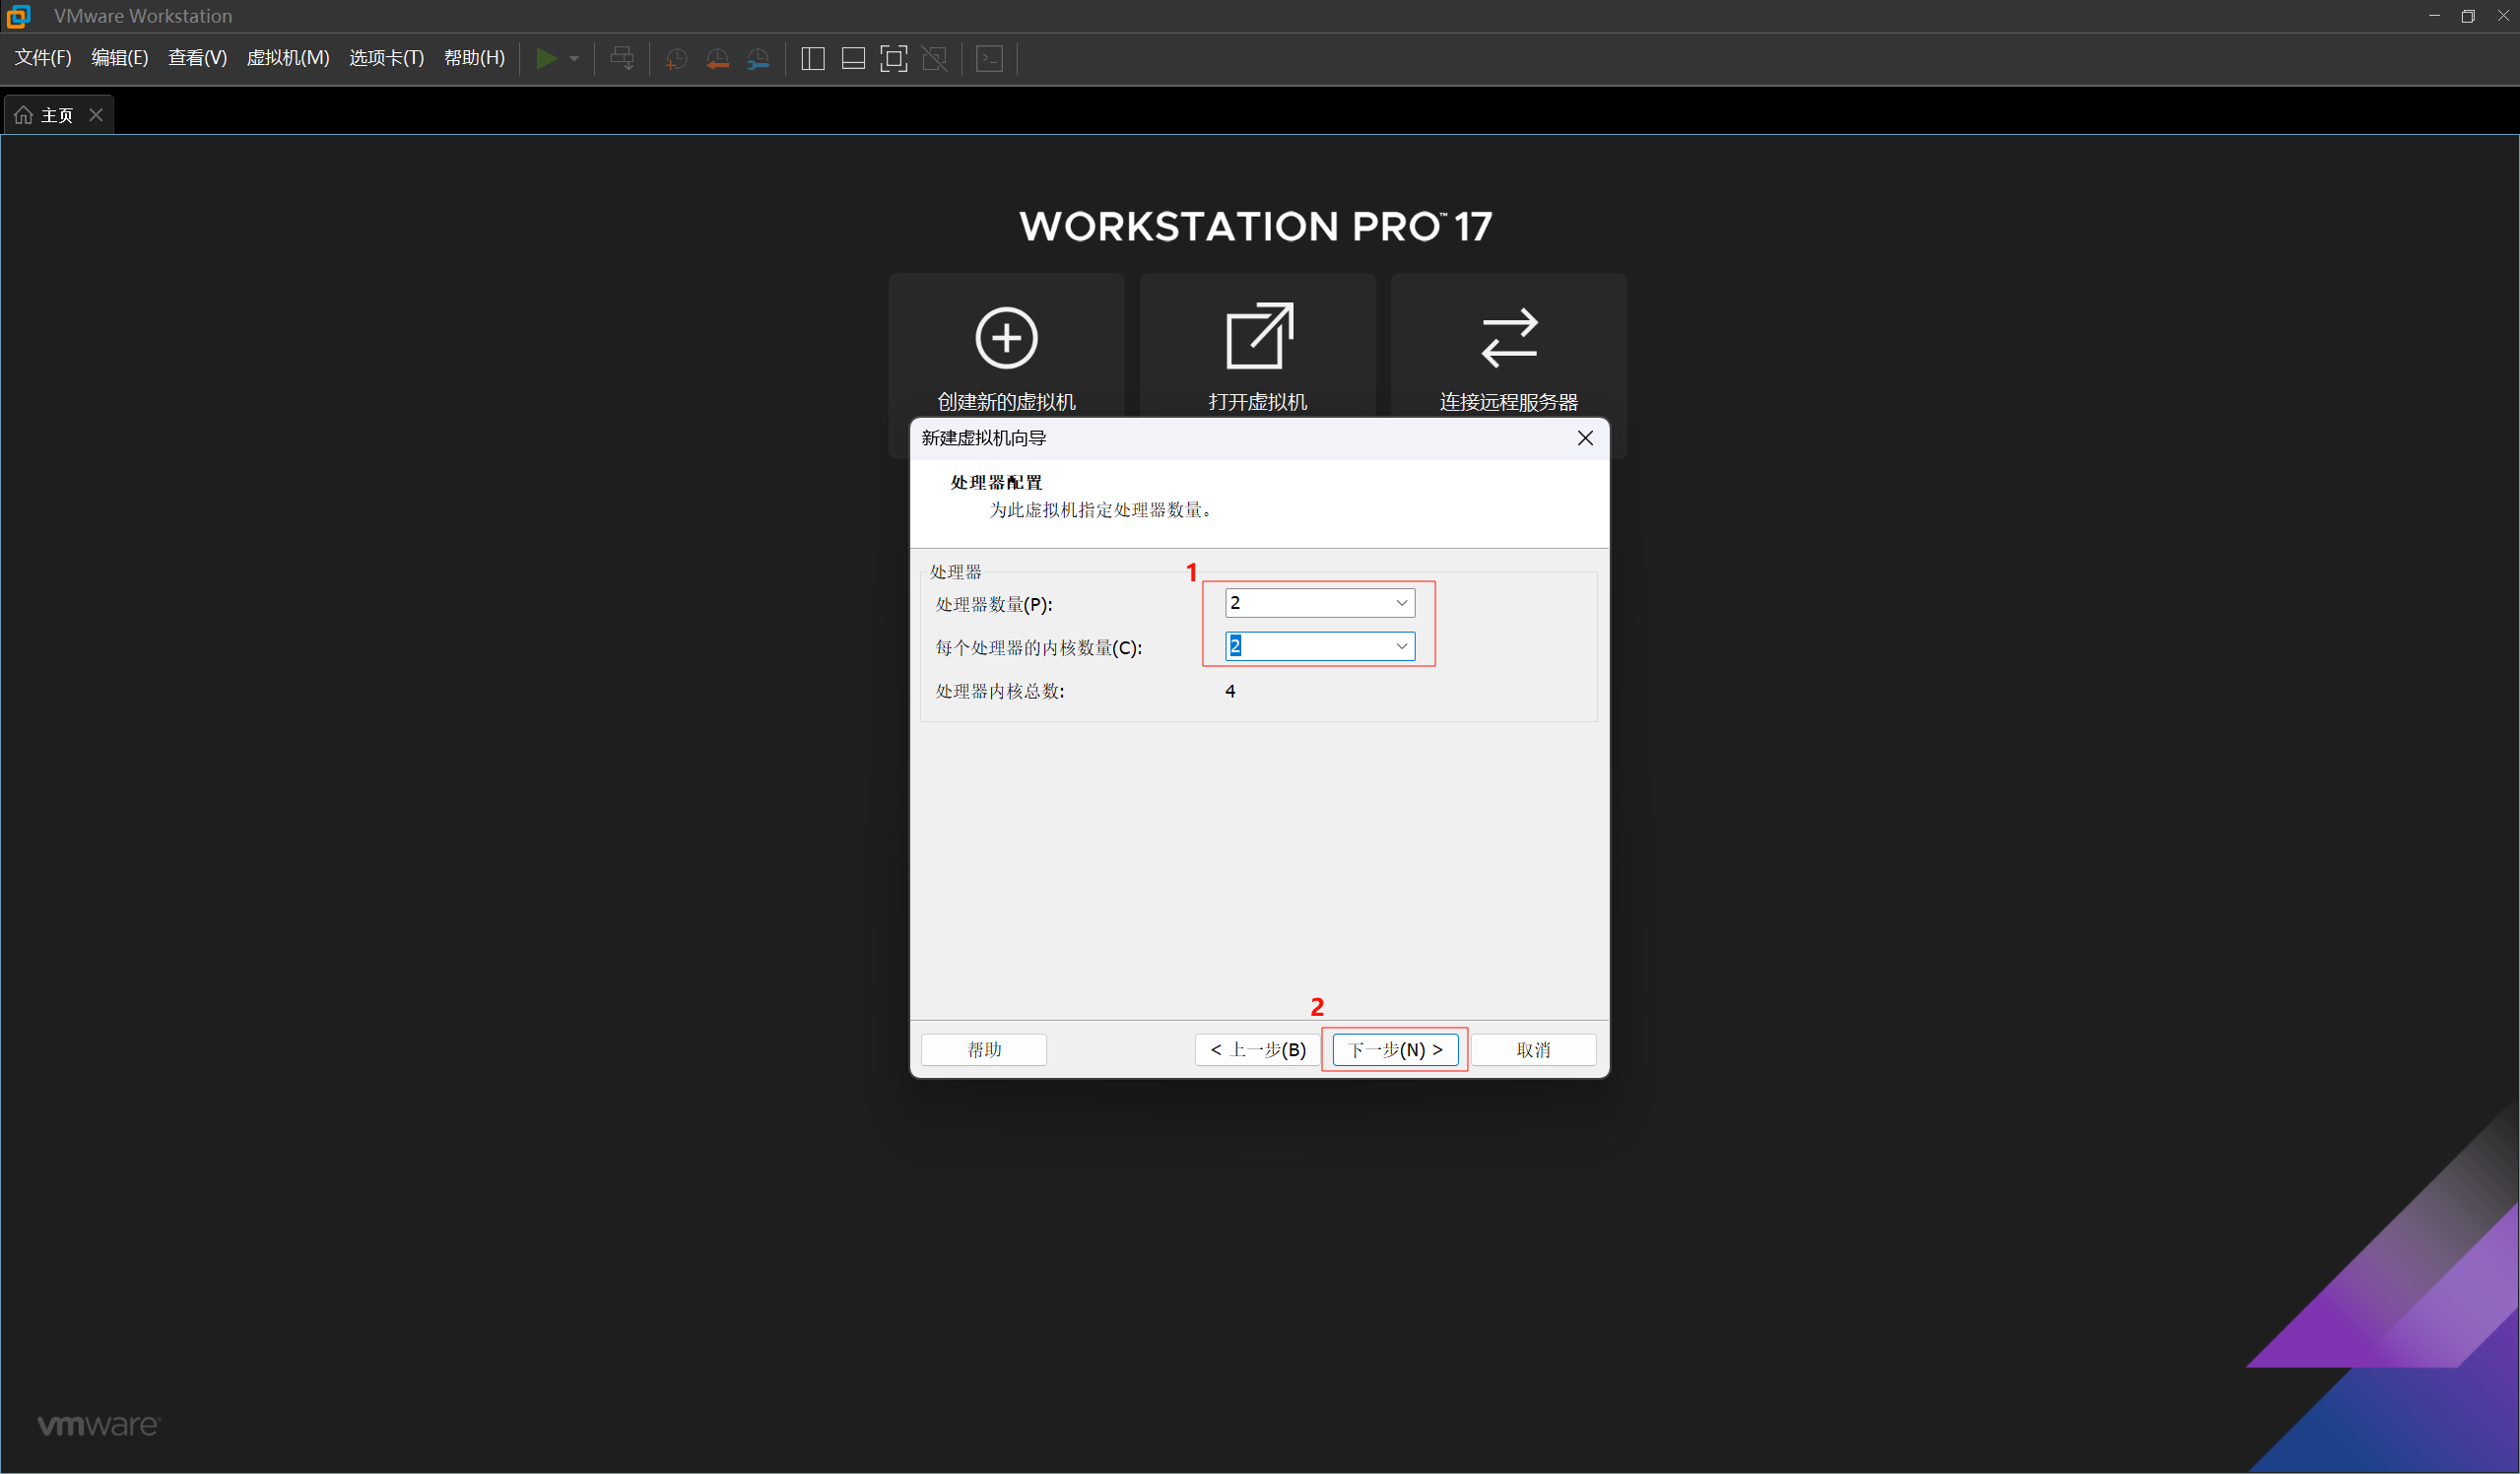The image size is (2520, 1474).
Task: Open the 文件(F) menu
Action: click(x=43, y=58)
